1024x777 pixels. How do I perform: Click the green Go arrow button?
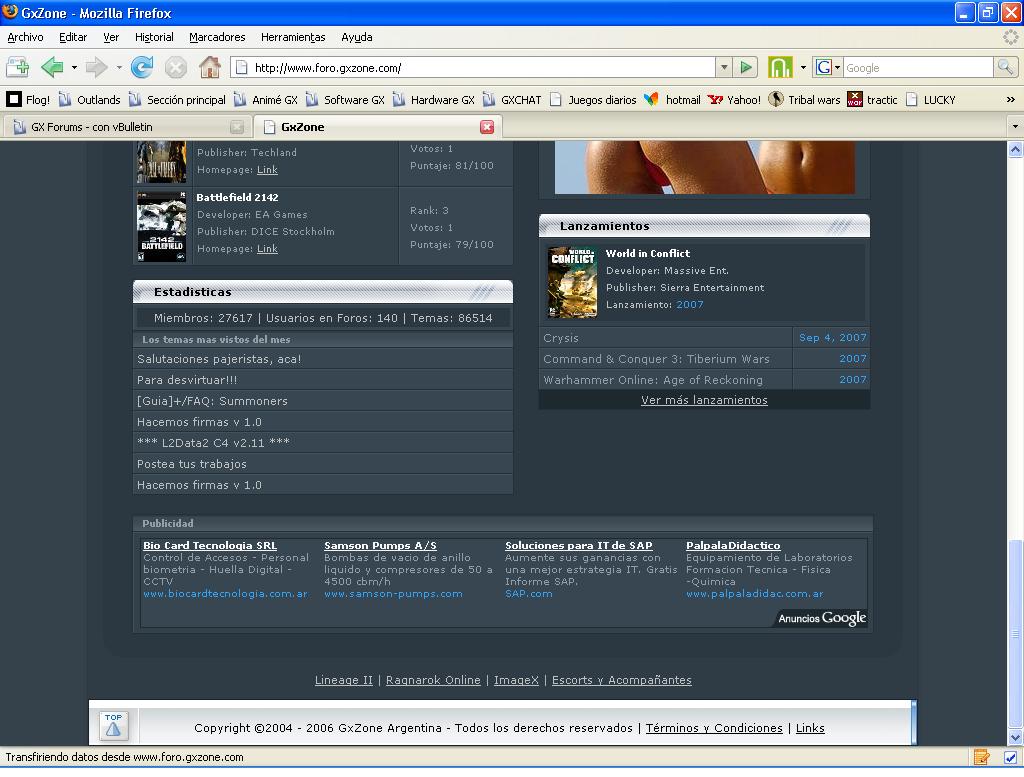[746, 67]
